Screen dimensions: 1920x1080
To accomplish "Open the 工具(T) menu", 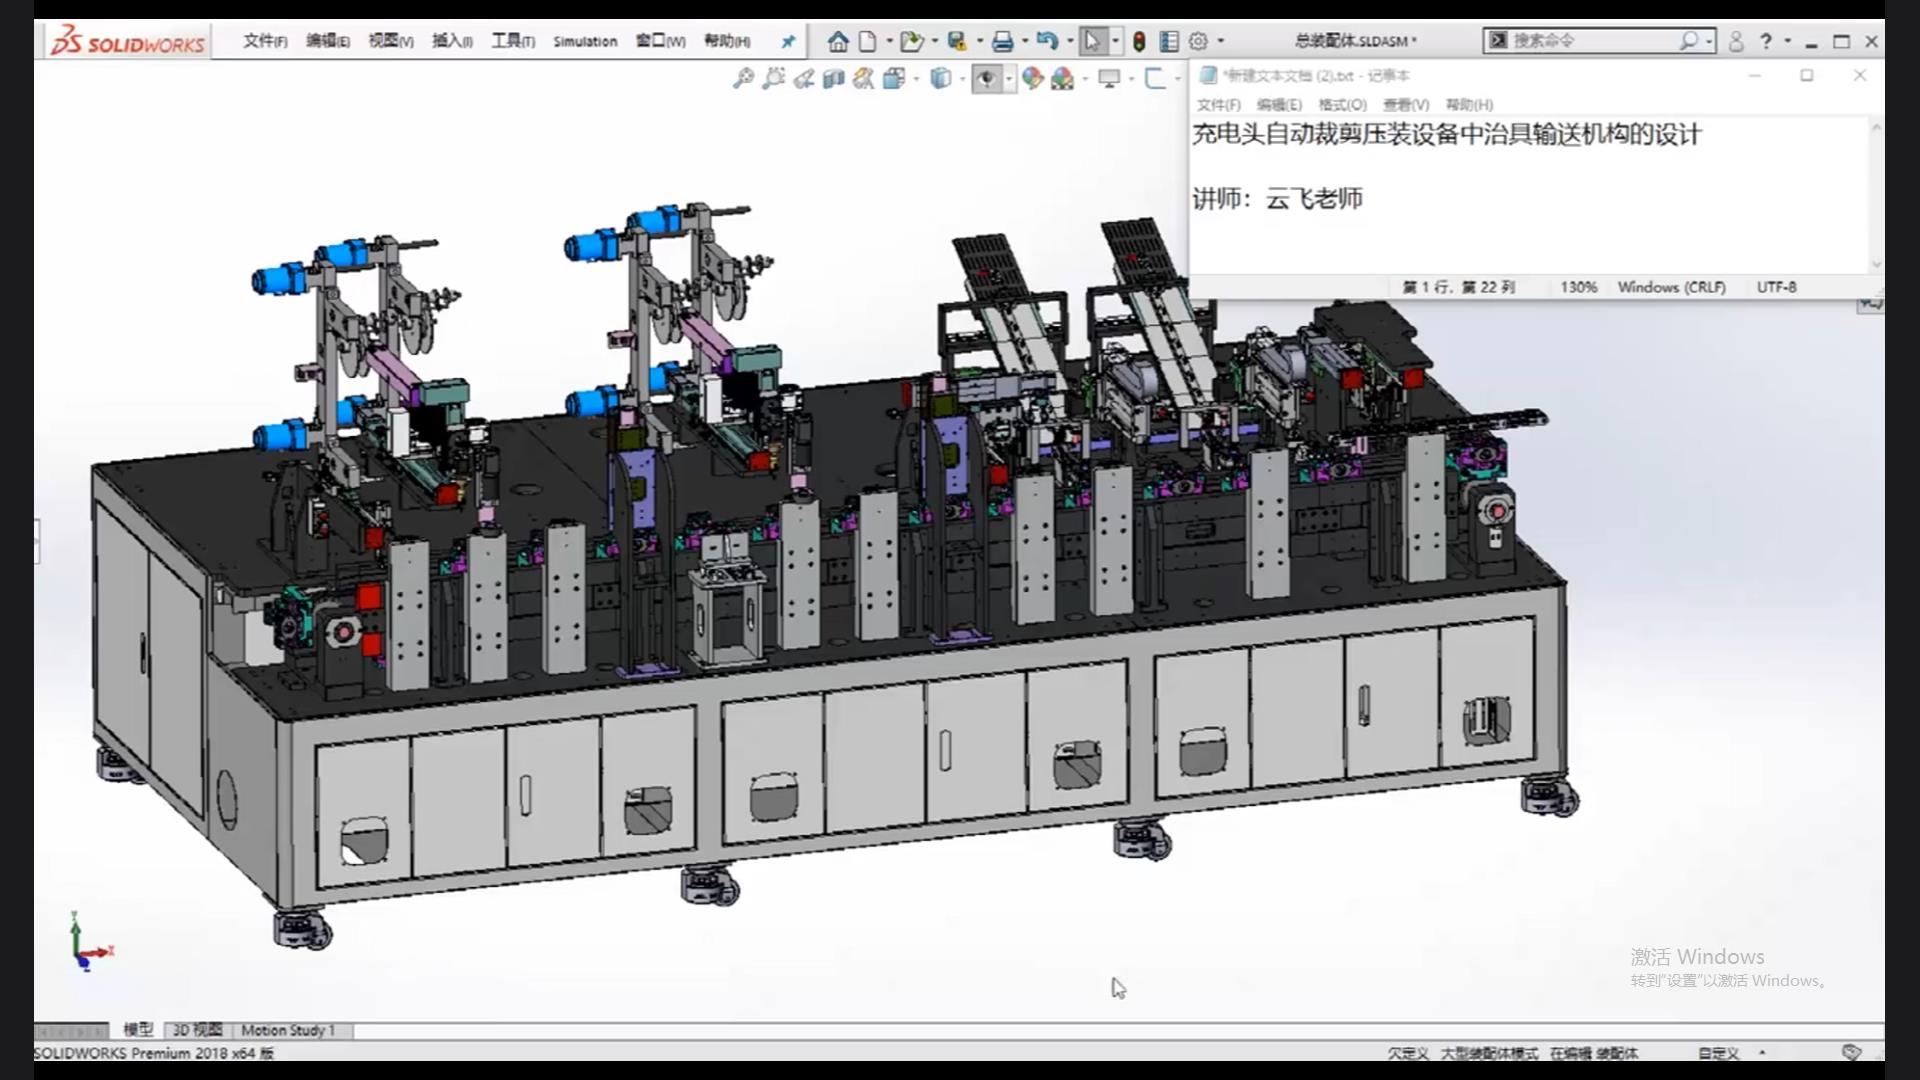I will [513, 41].
